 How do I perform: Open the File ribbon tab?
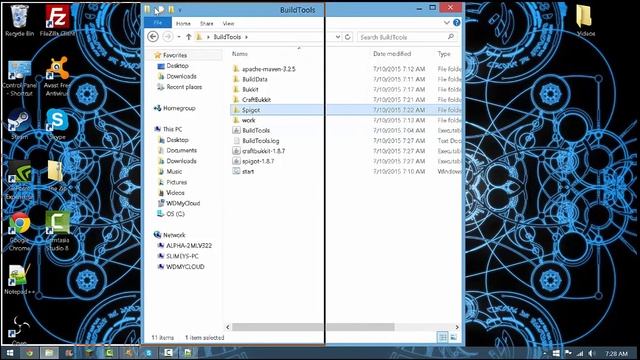coord(158,23)
